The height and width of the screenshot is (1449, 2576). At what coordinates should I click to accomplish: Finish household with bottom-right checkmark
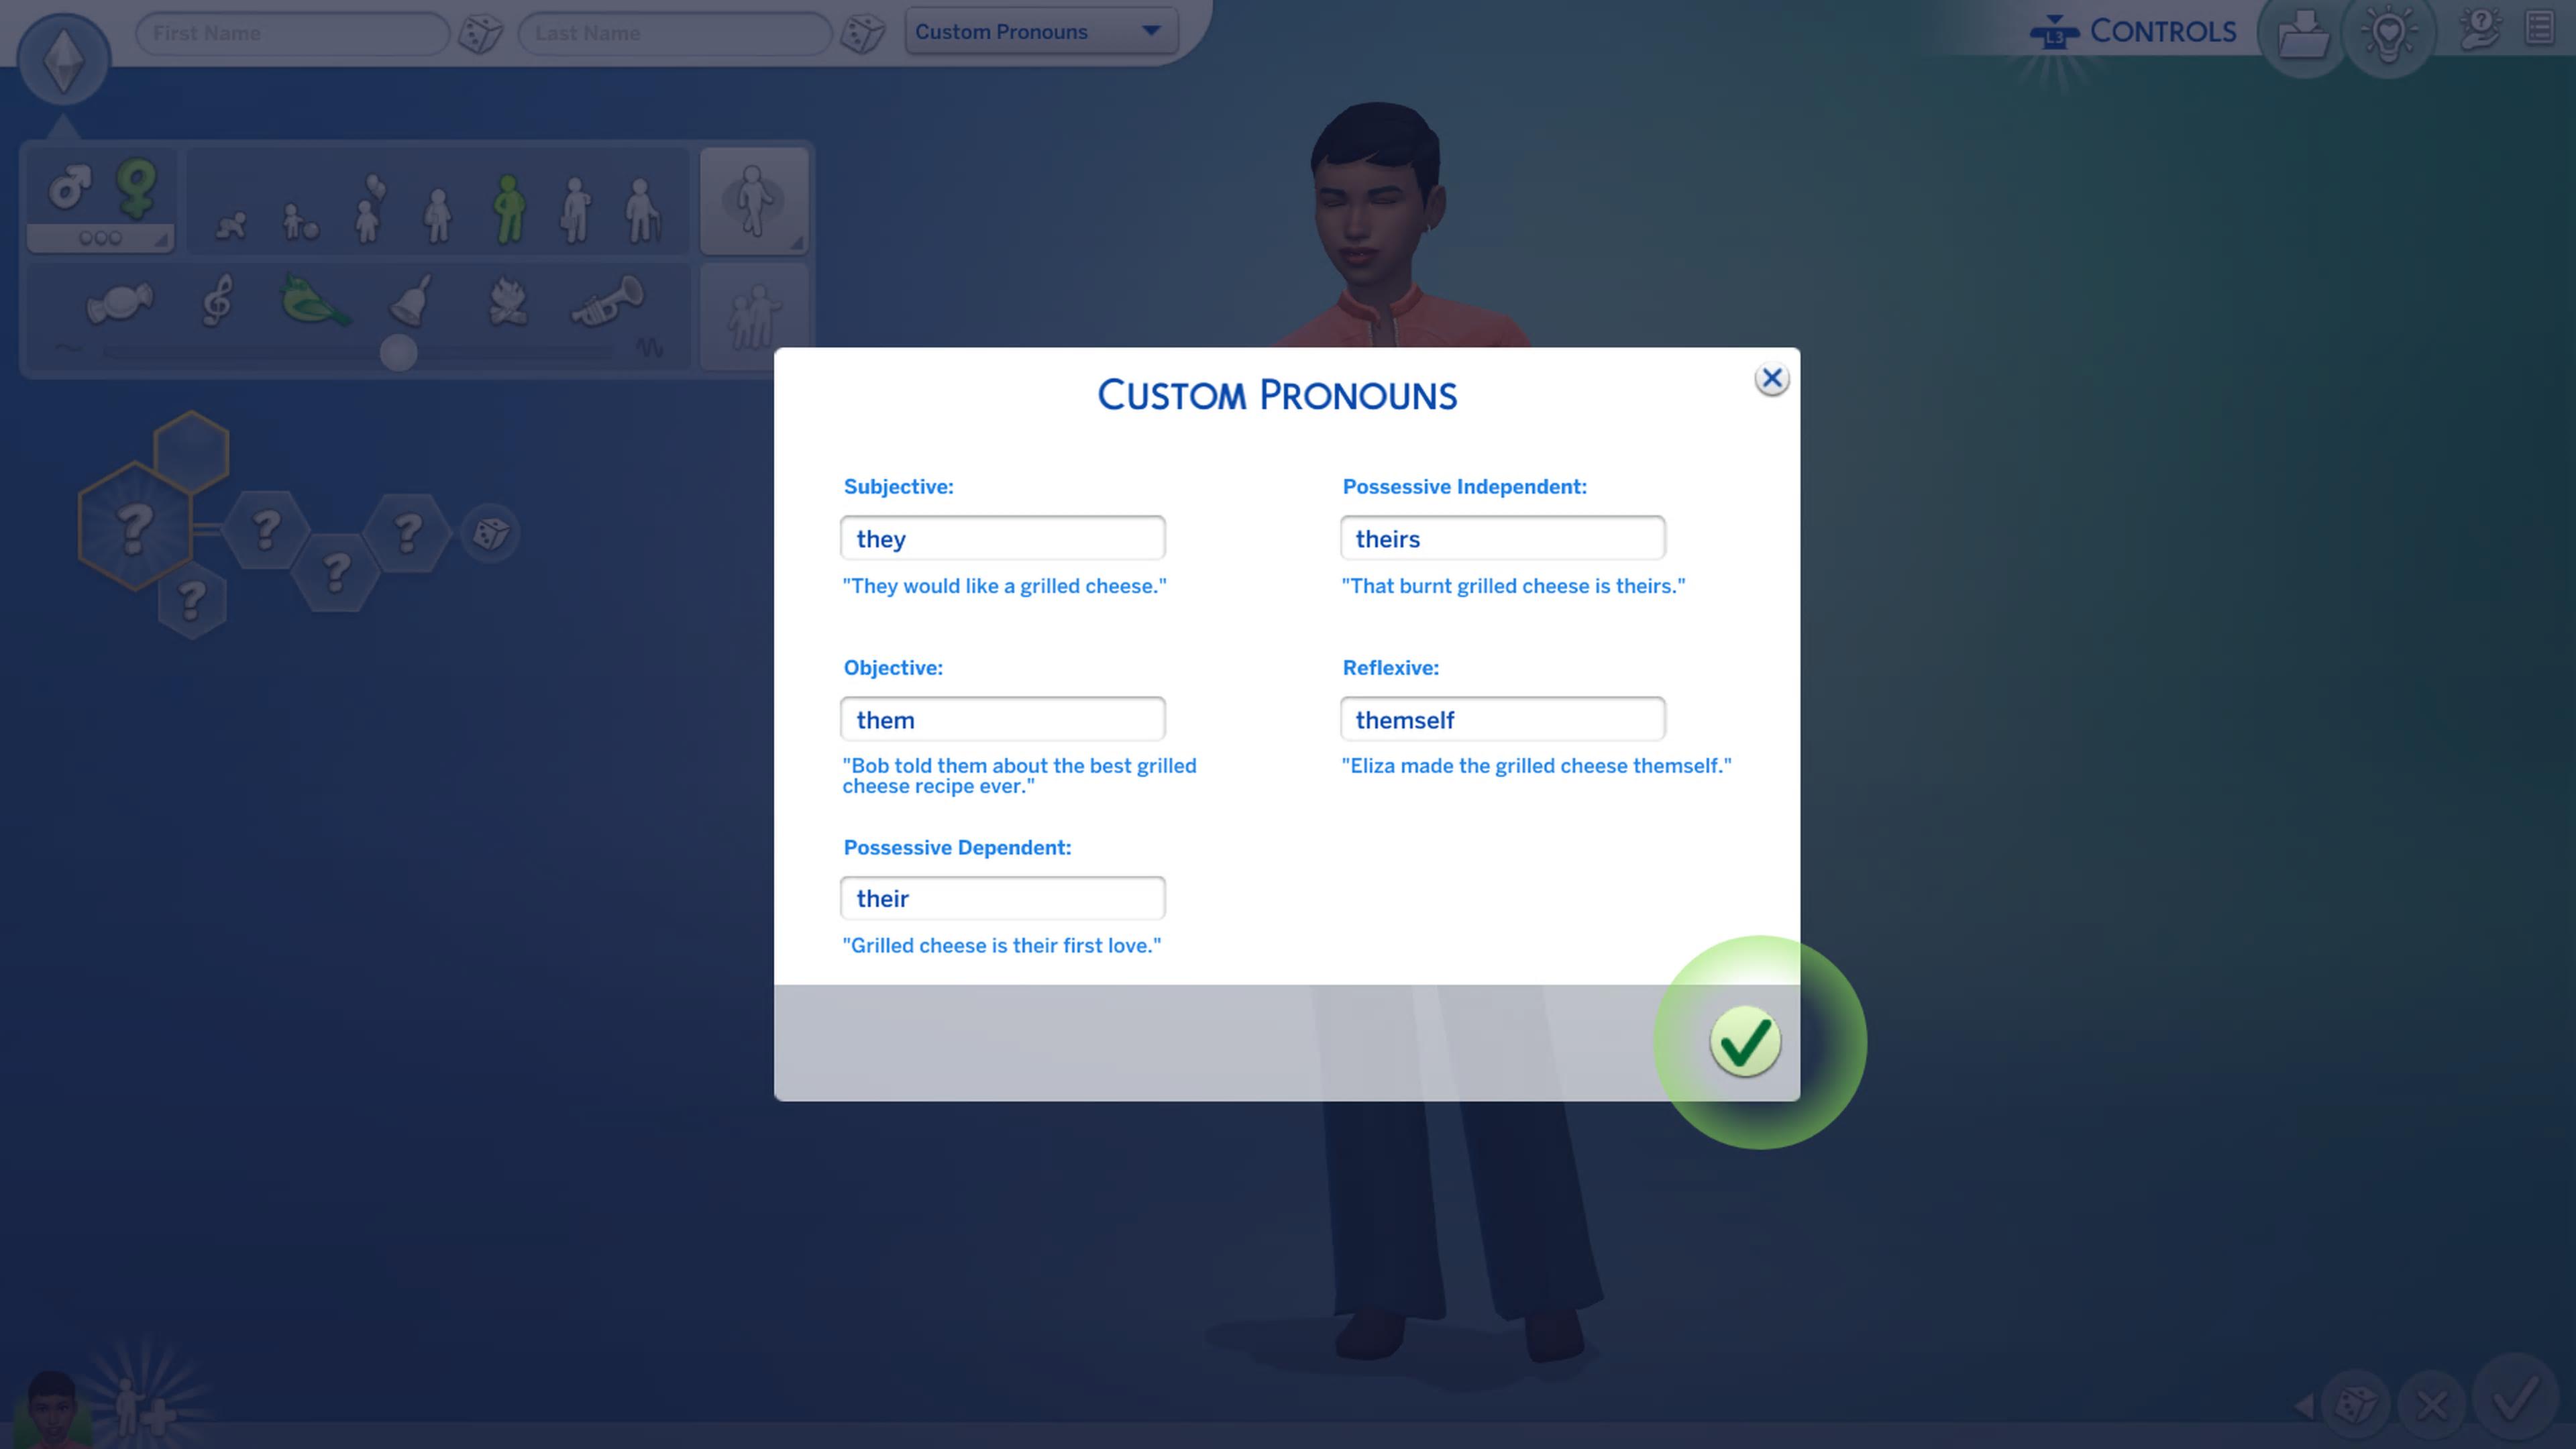(x=2515, y=1398)
